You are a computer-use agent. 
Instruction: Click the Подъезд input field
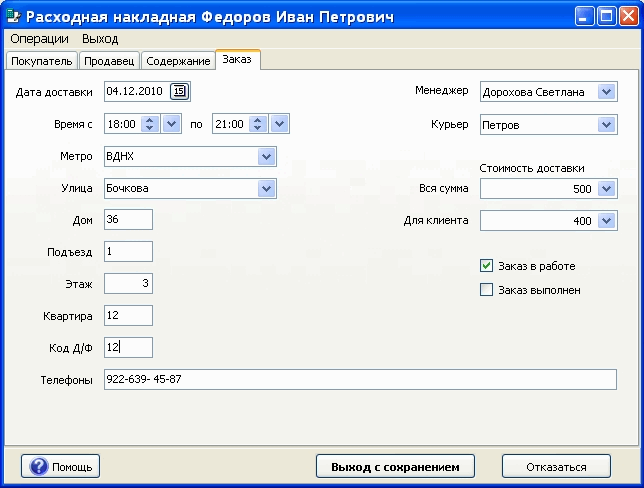coord(128,251)
